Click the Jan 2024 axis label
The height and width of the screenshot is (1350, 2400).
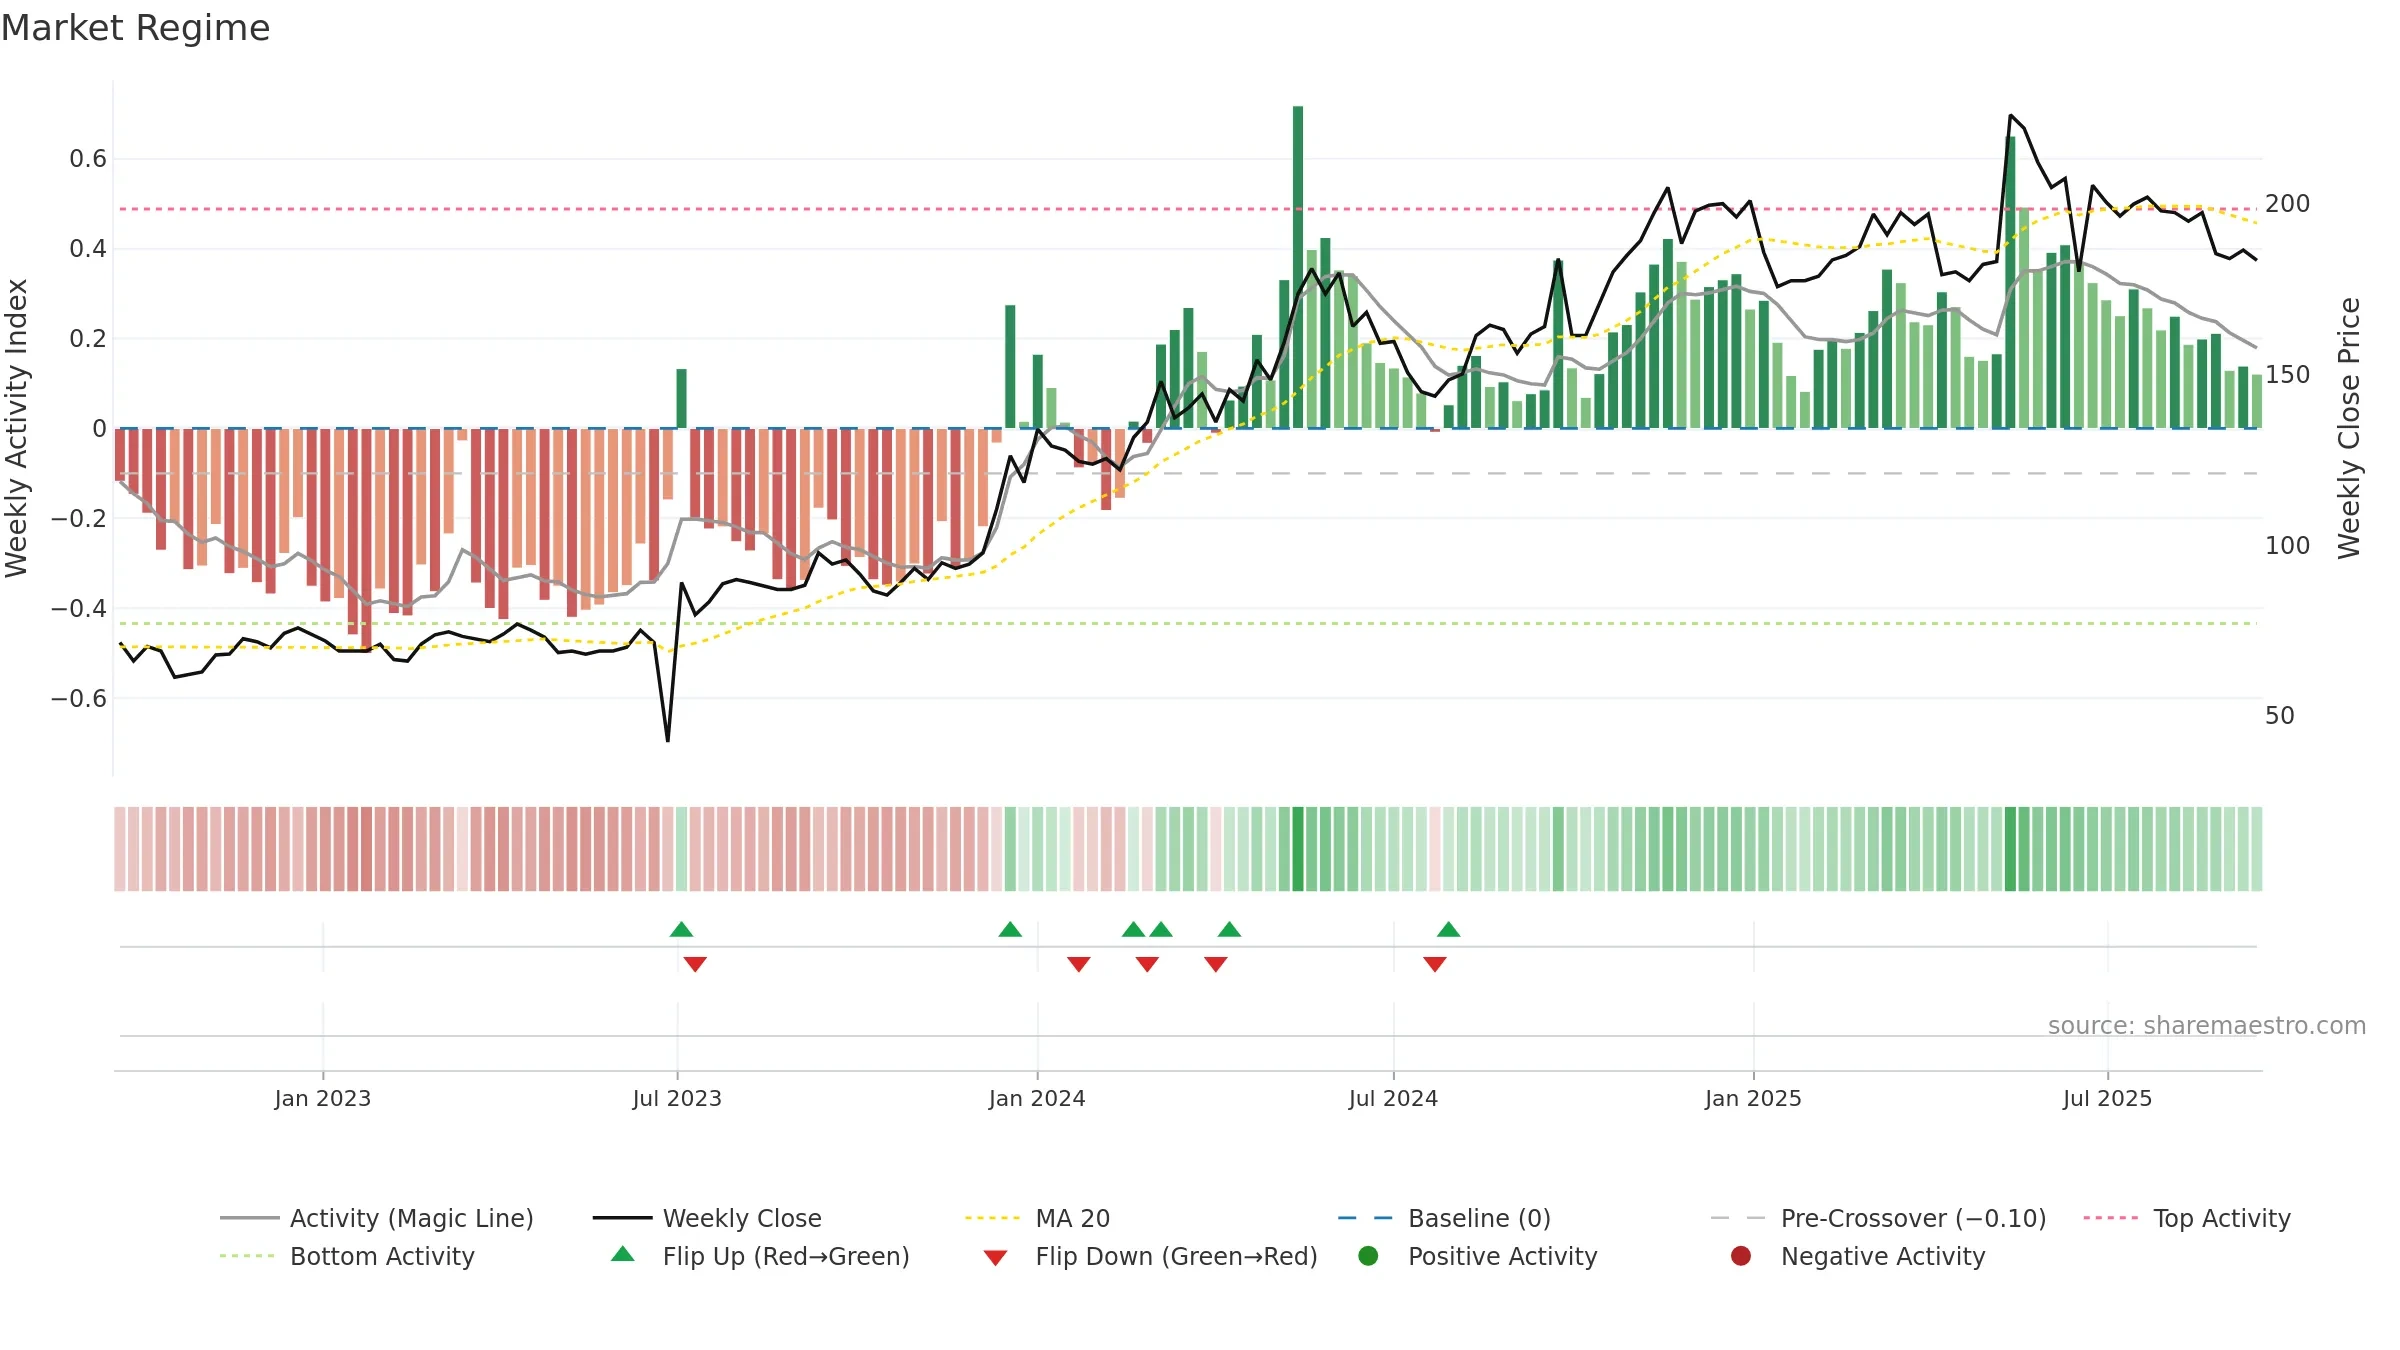[x=1037, y=1098]
